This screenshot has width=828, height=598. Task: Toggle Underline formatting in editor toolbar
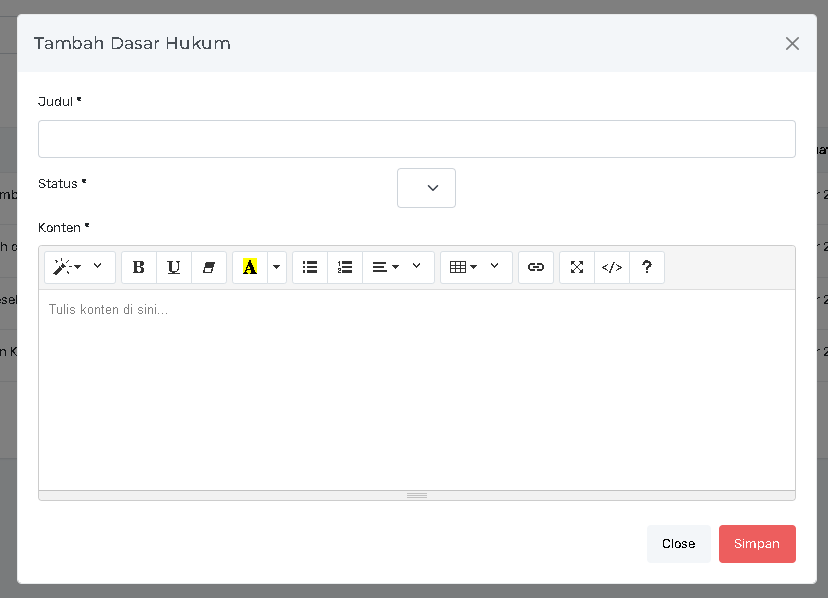pos(174,268)
